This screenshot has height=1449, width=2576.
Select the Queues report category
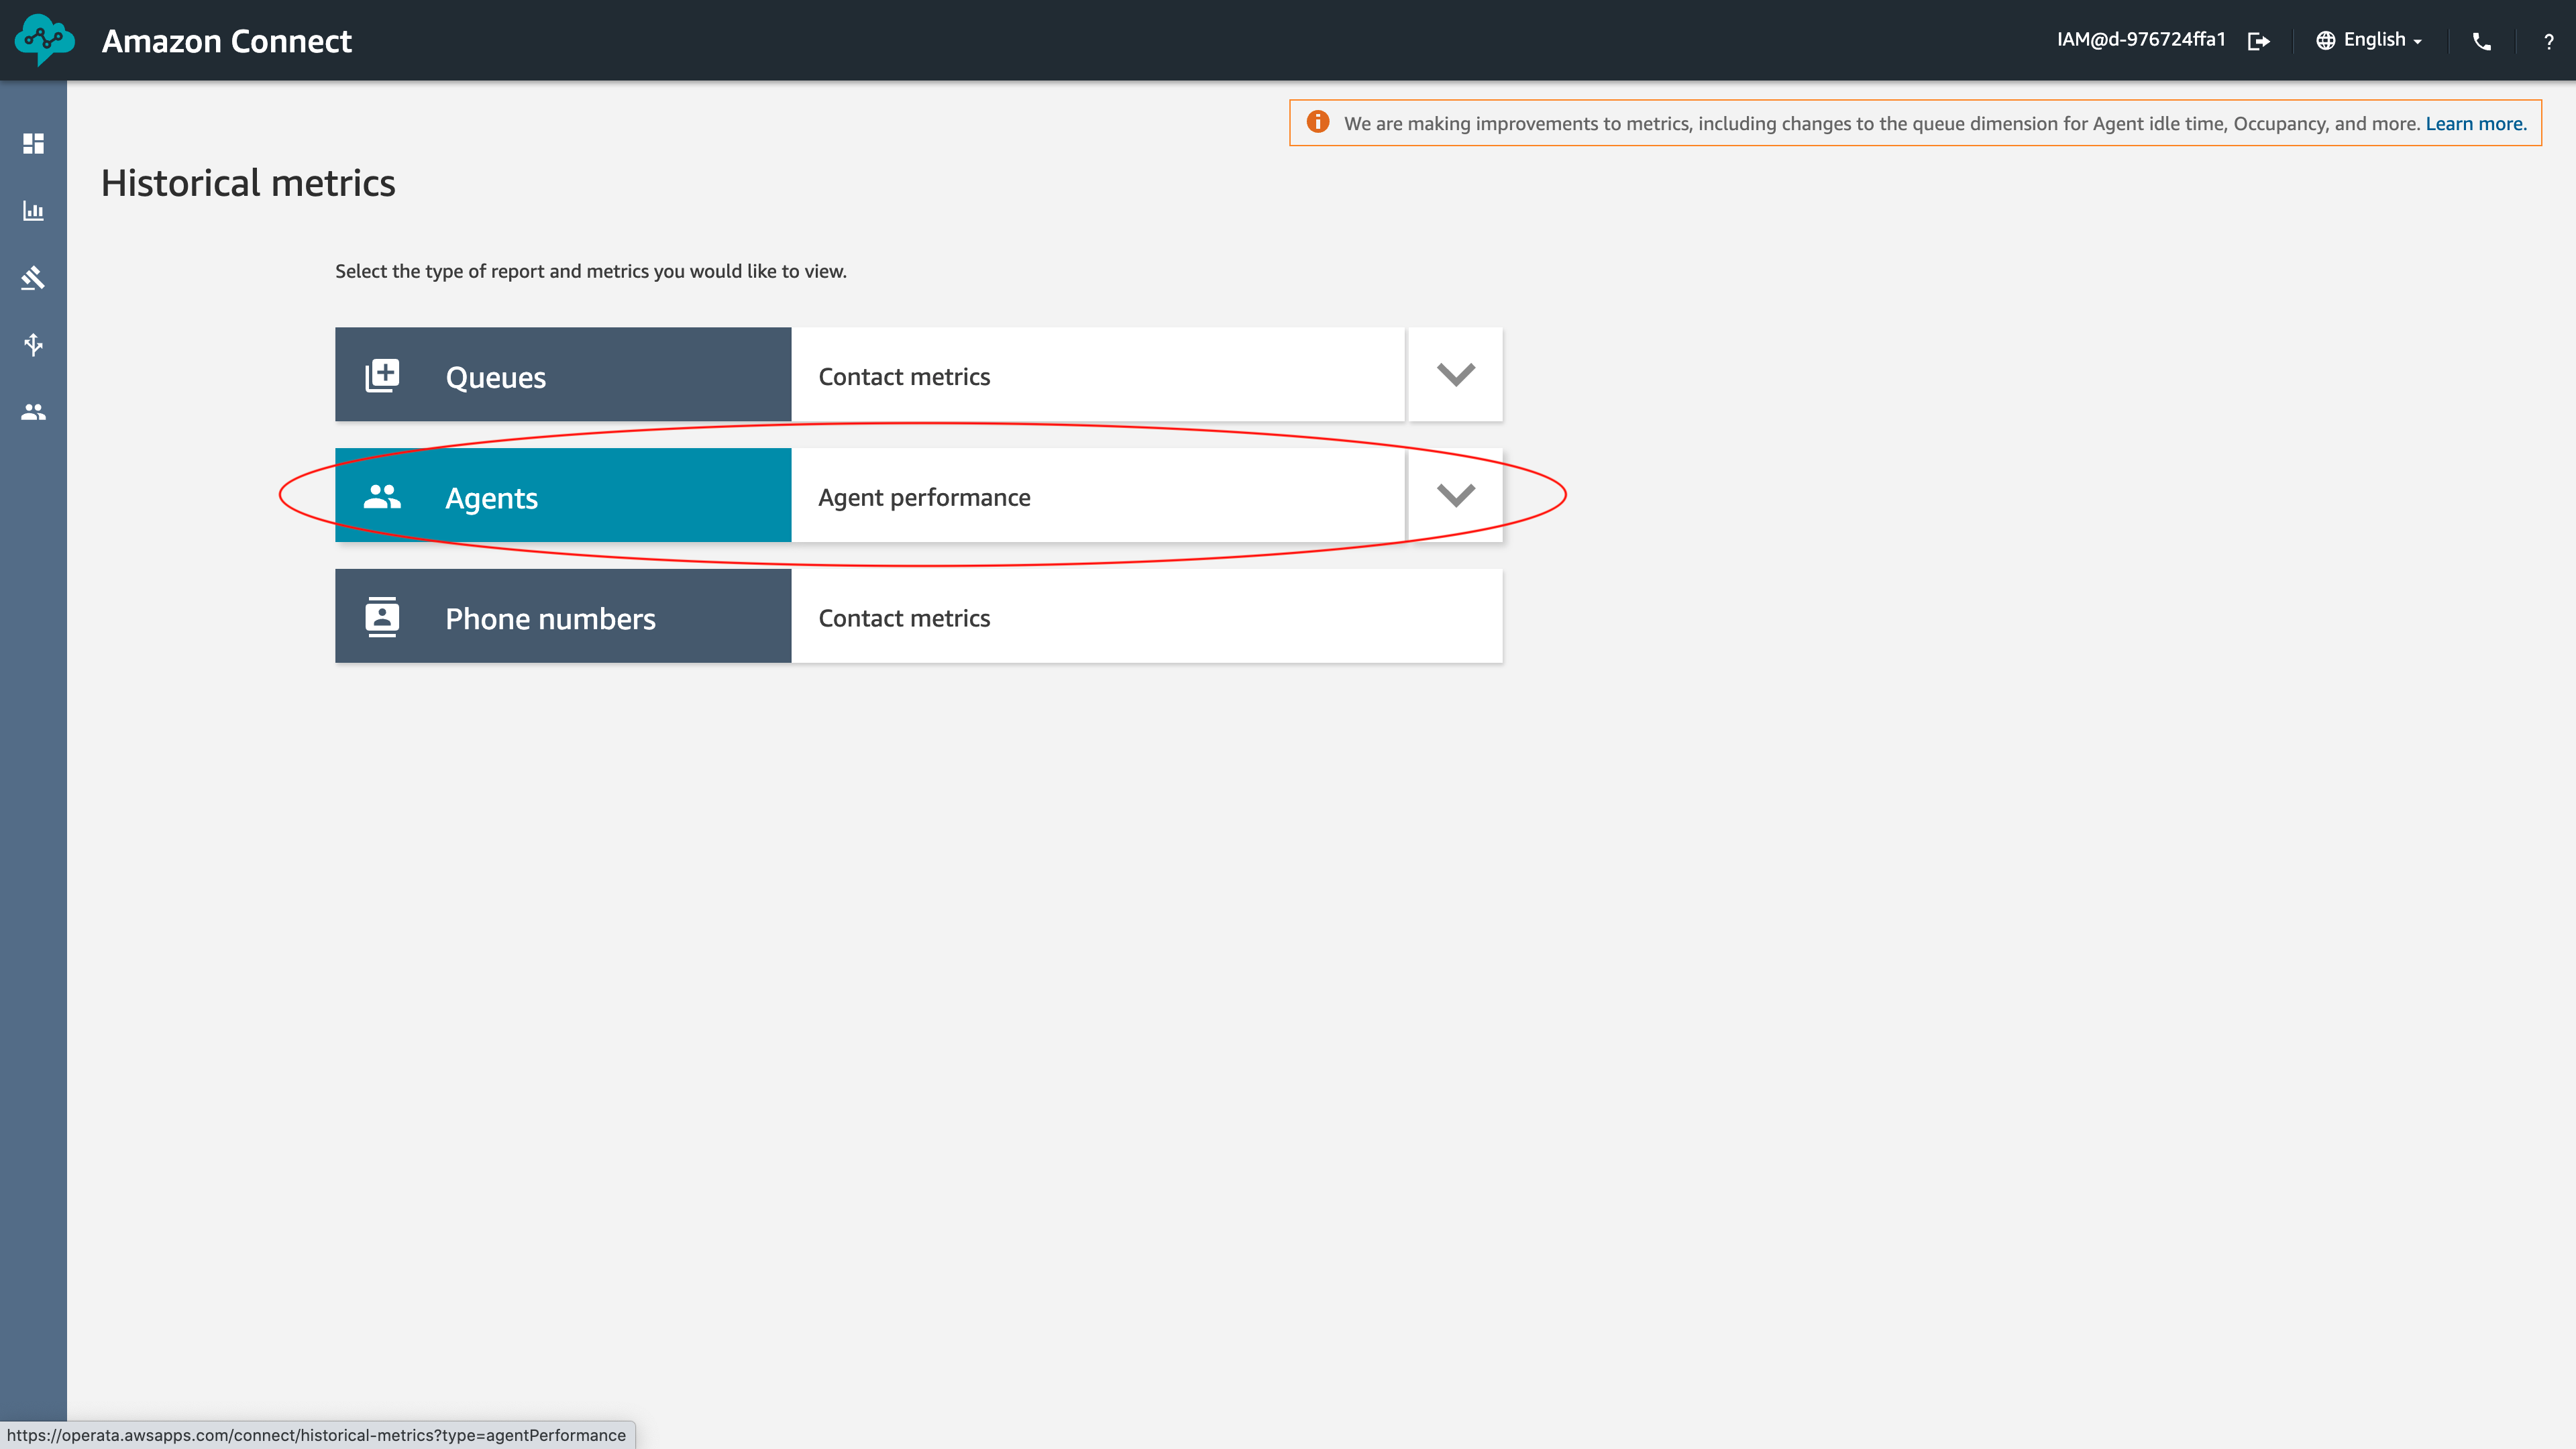(563, 374)
